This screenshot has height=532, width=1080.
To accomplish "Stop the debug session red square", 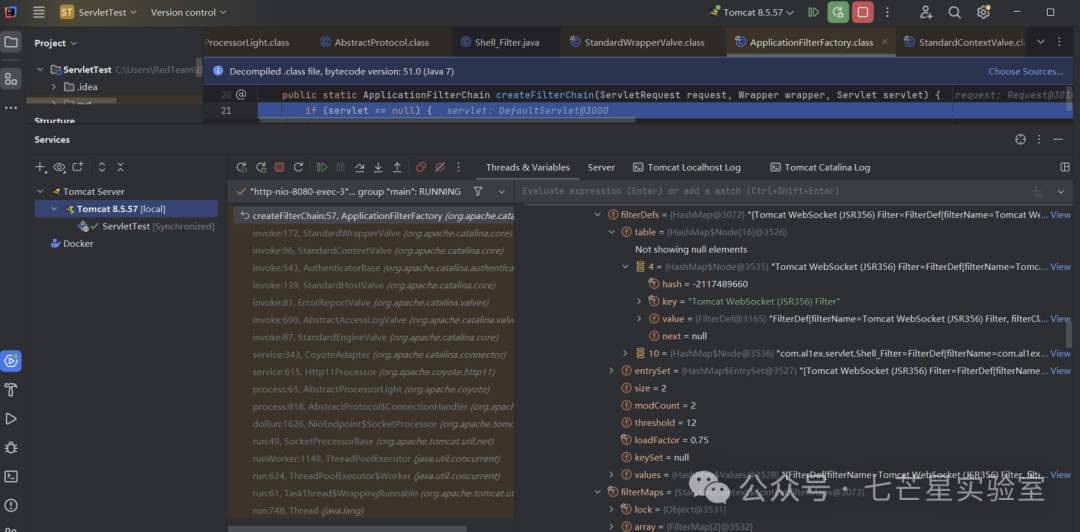I will (x=280, y=167).
